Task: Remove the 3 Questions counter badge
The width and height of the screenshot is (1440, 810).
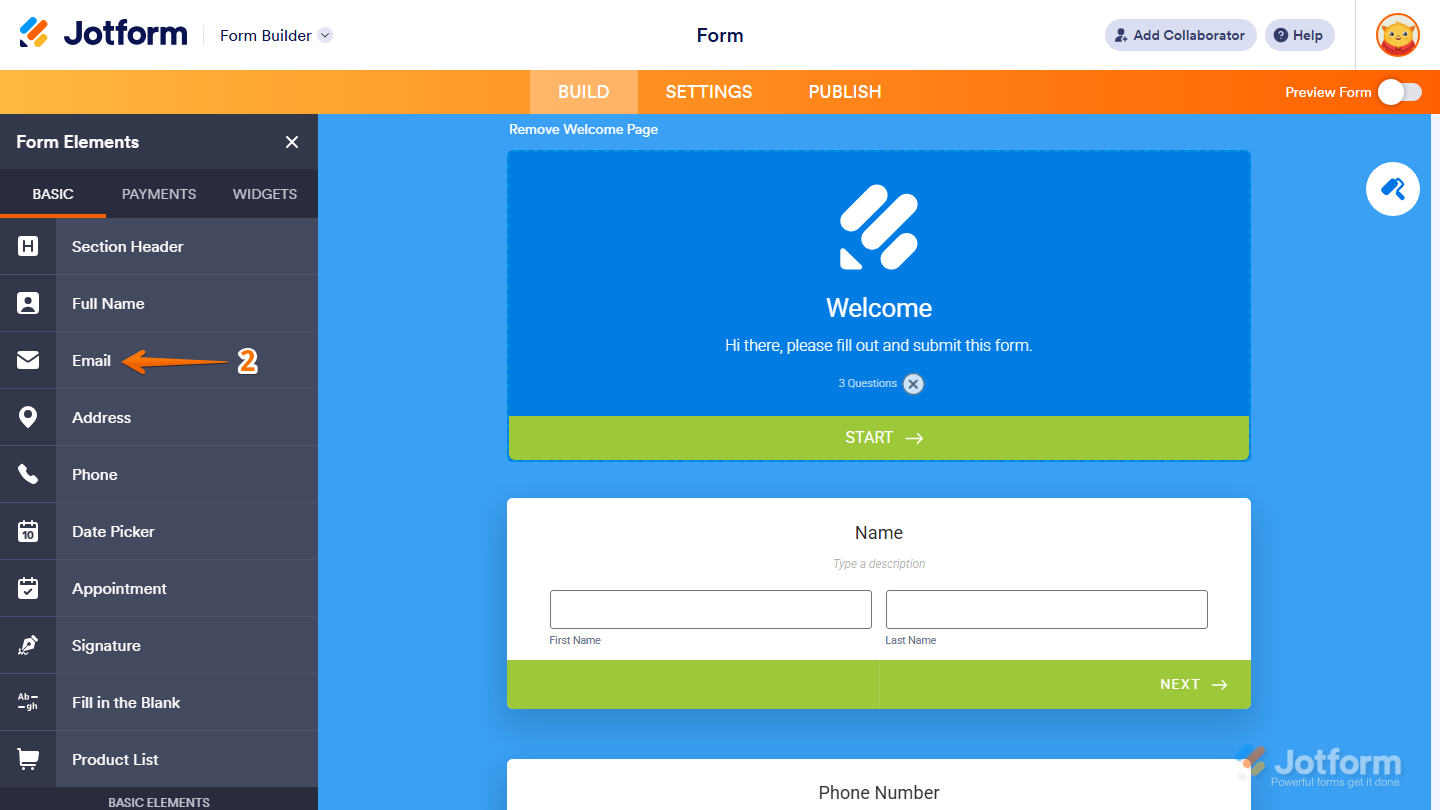Action: coord(913,383)
